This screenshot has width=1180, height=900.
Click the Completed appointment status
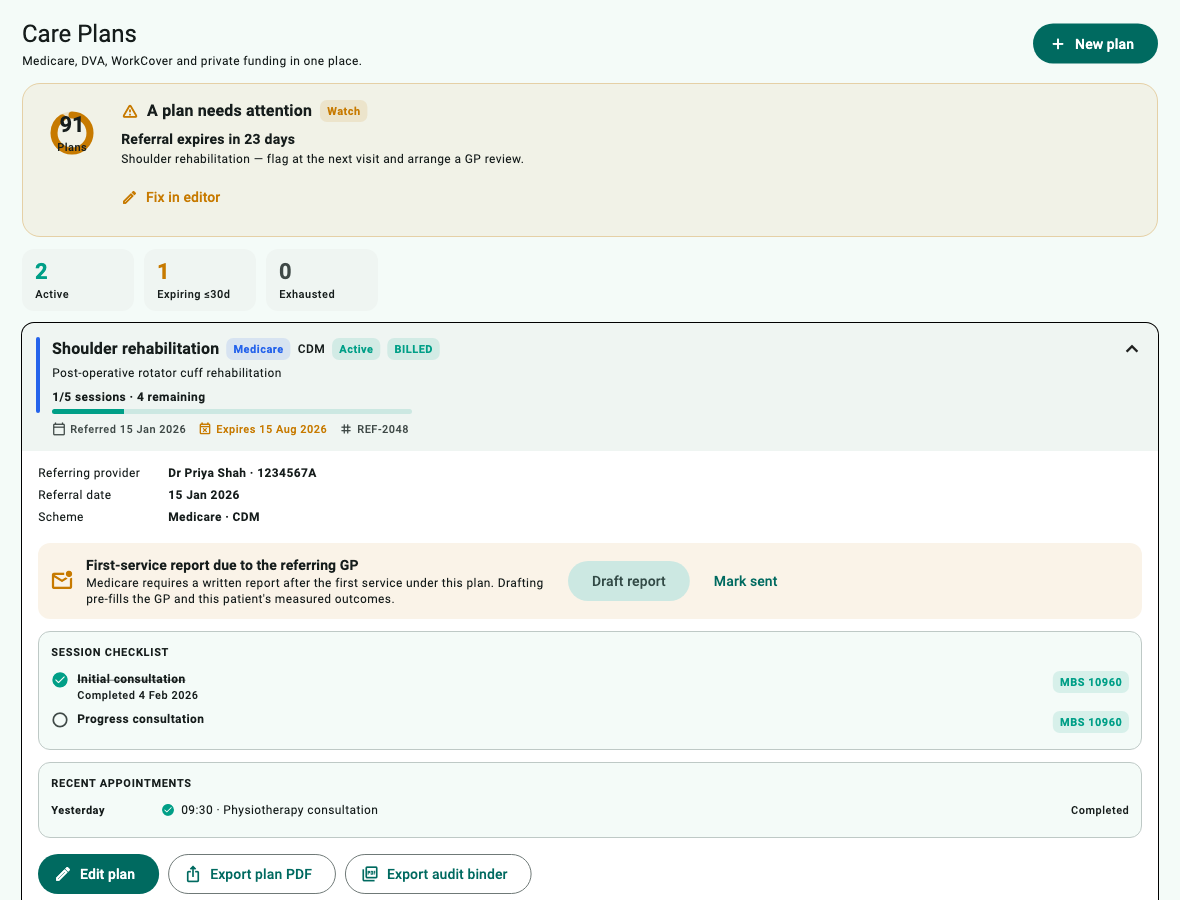[x=1099, y=810]
